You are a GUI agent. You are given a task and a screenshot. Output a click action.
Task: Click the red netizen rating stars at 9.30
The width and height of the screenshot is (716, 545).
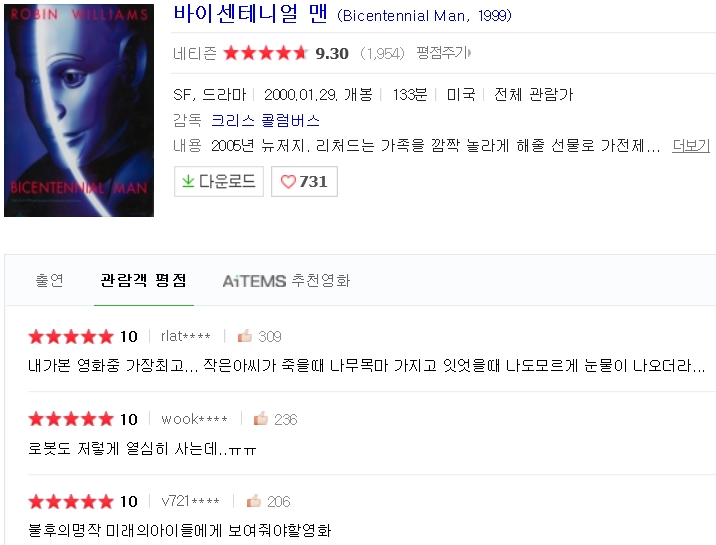pos(265,53)
